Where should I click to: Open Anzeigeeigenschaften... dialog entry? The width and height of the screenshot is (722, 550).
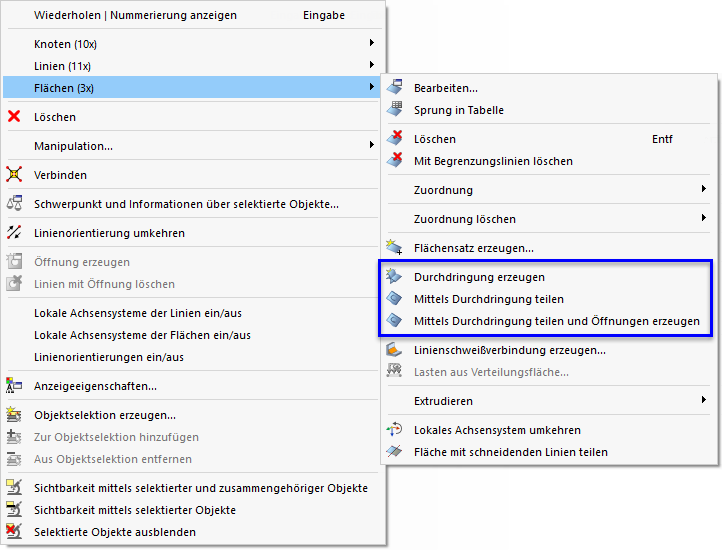95,386
